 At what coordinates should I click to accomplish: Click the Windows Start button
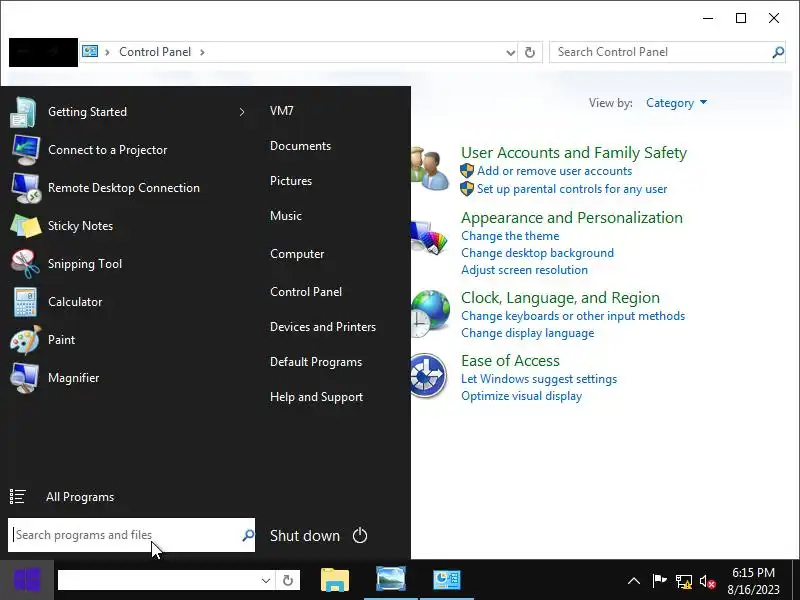click(x=27, y=580)
